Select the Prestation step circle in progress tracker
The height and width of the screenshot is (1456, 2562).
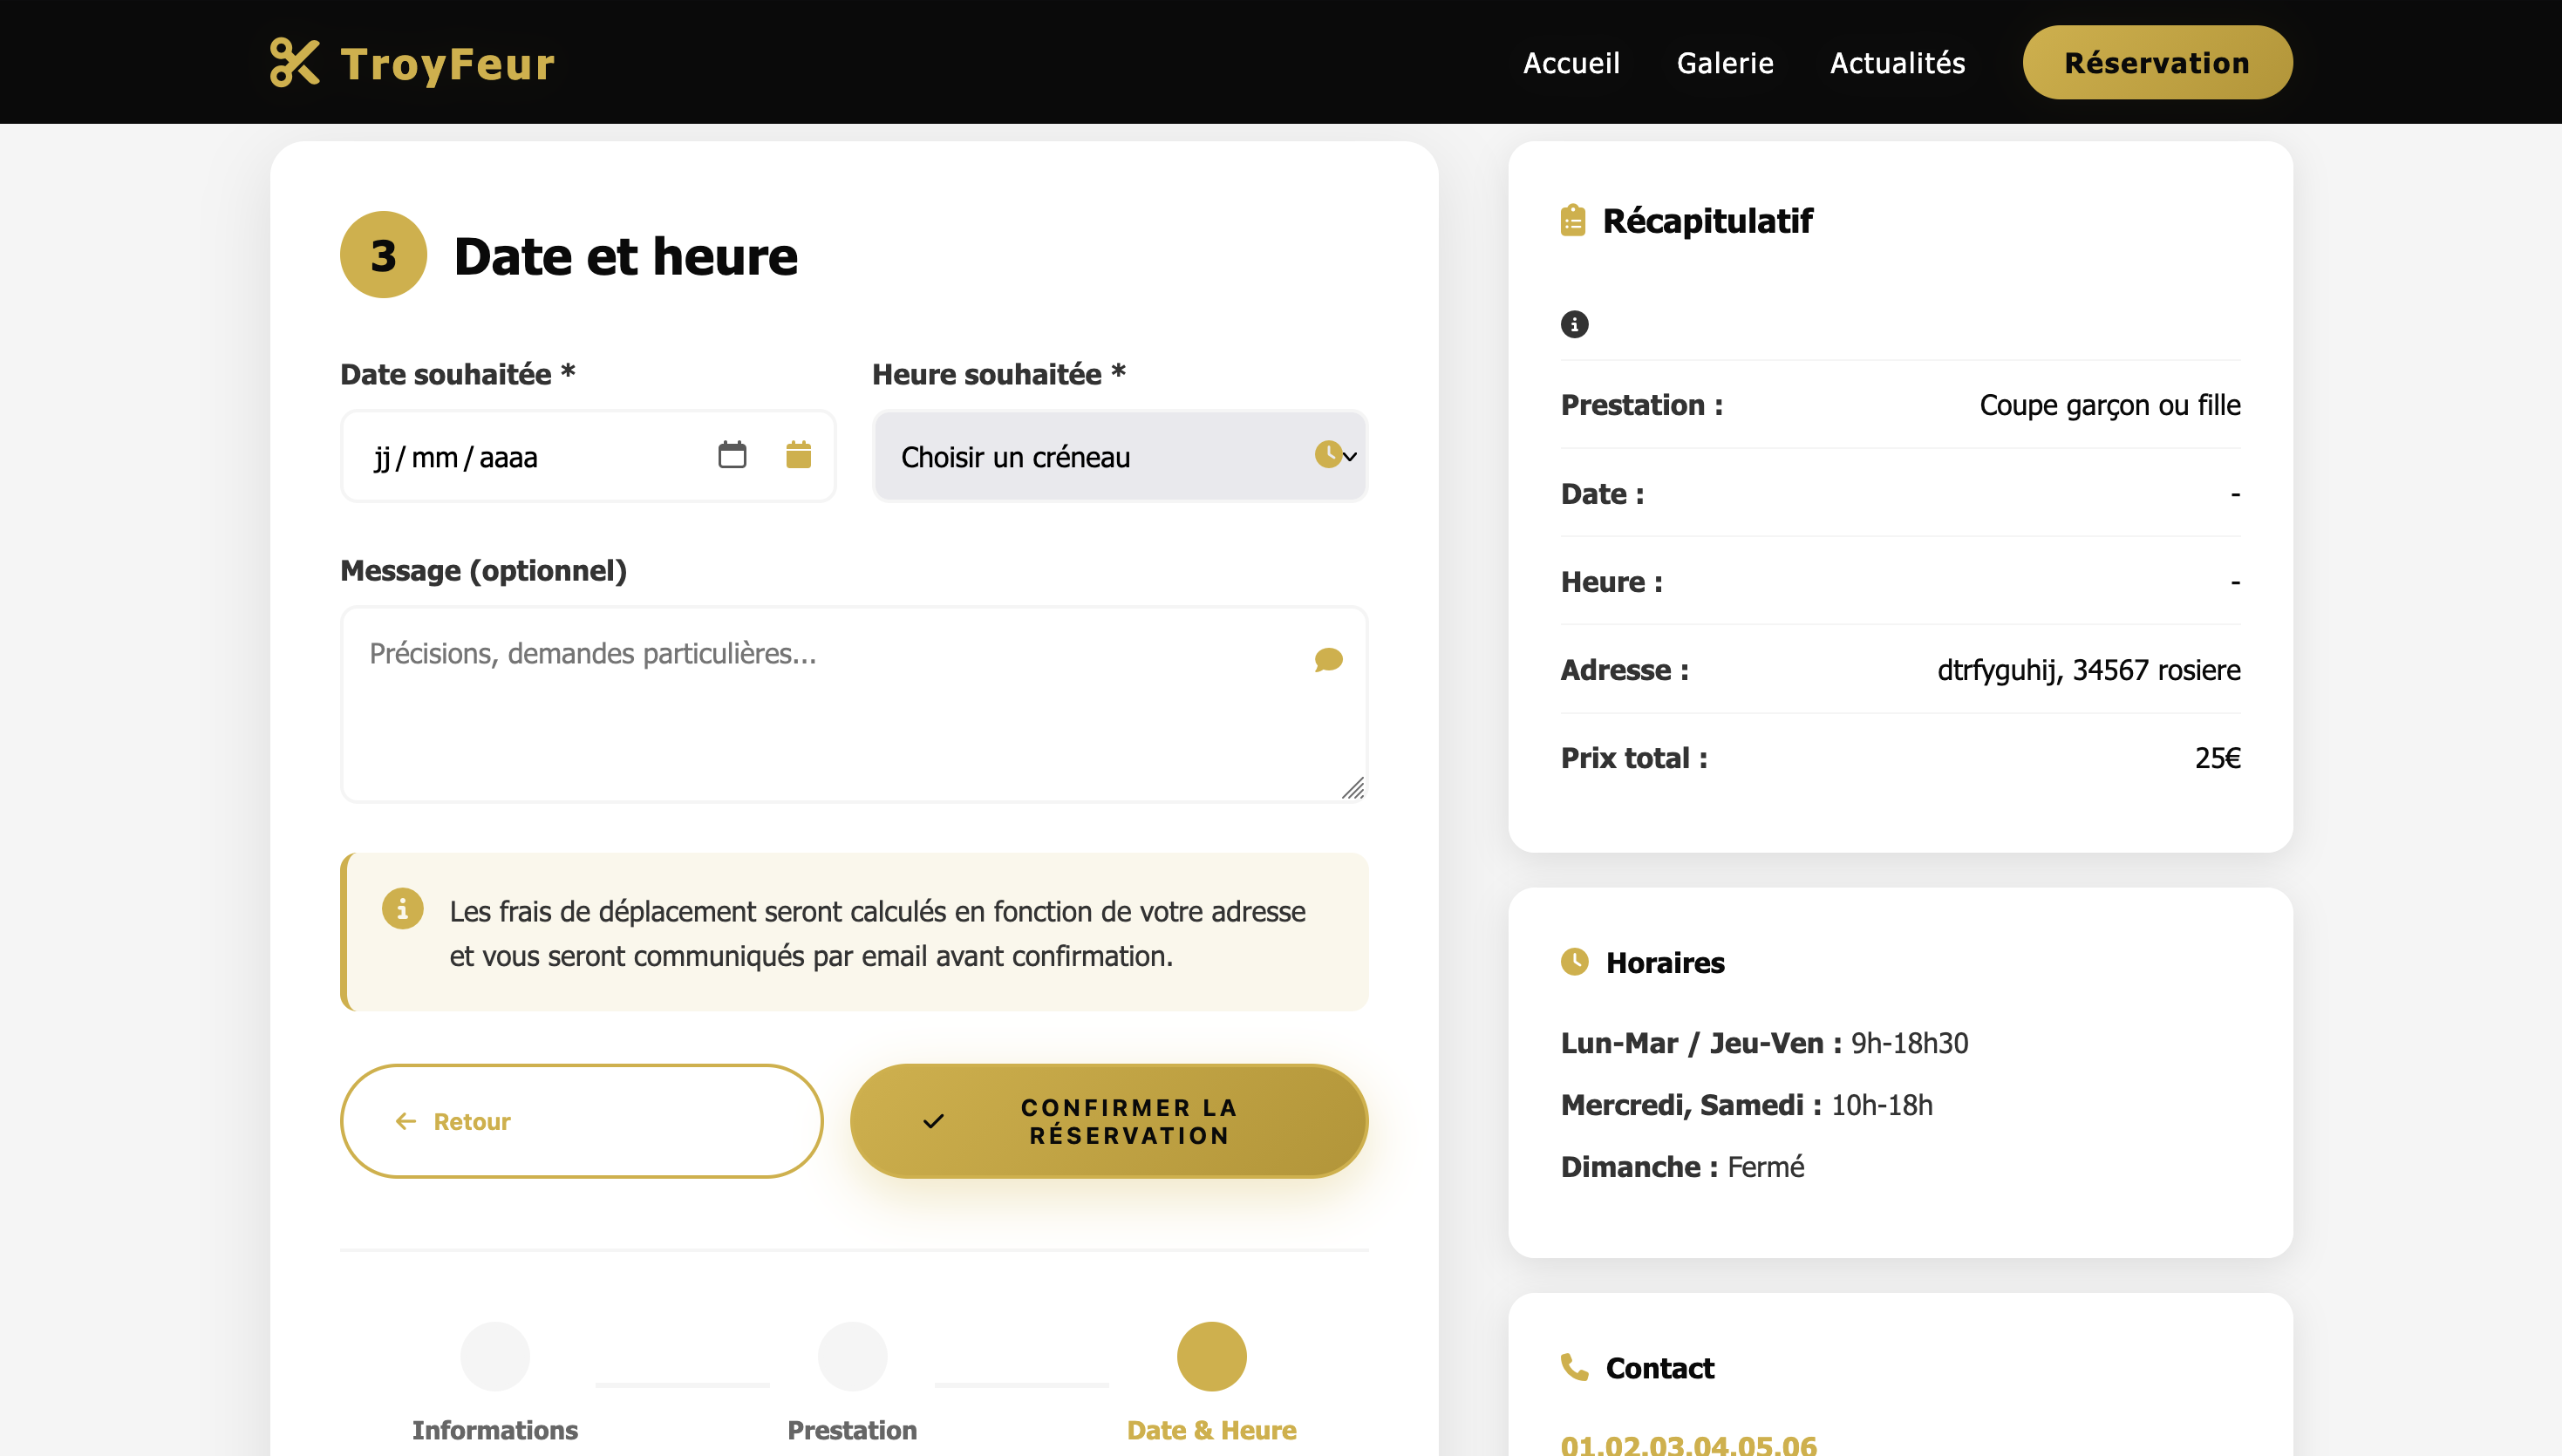tap(852, 1356)
